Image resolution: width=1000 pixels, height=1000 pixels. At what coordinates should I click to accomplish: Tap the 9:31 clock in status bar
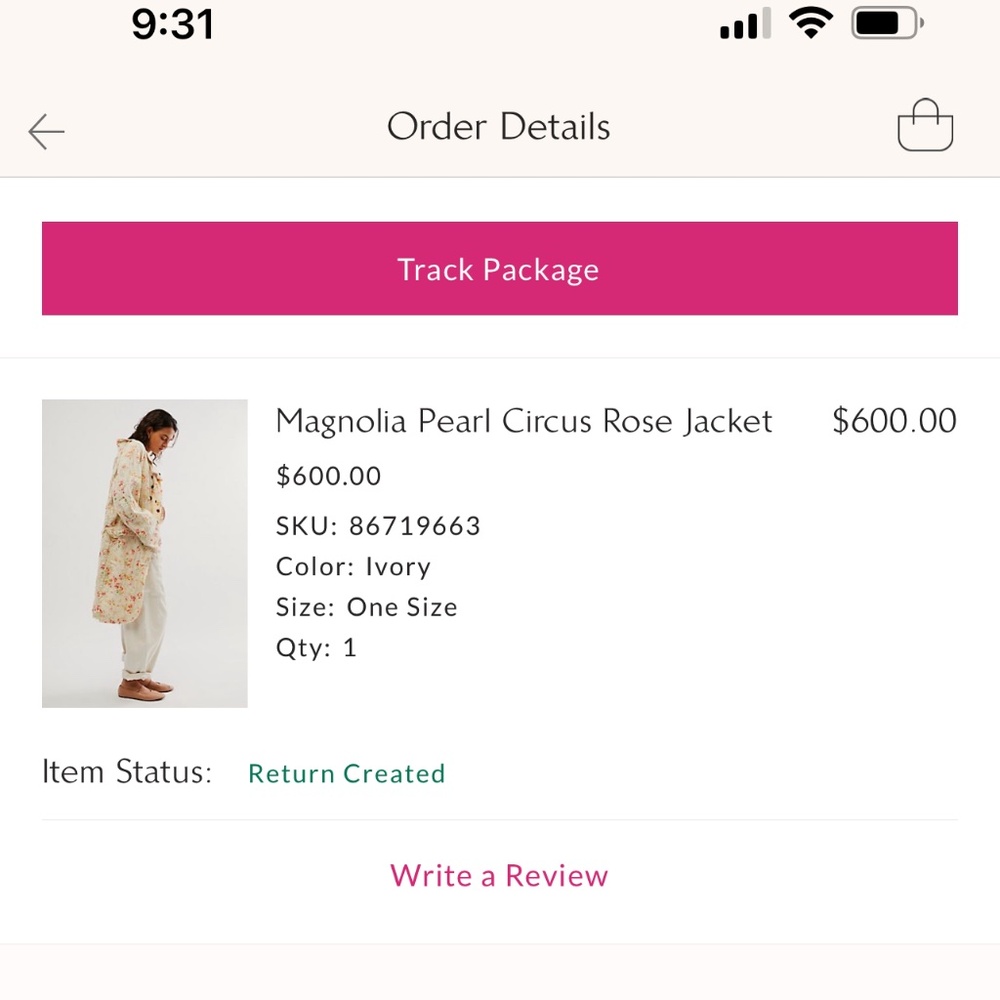point(172,24)
